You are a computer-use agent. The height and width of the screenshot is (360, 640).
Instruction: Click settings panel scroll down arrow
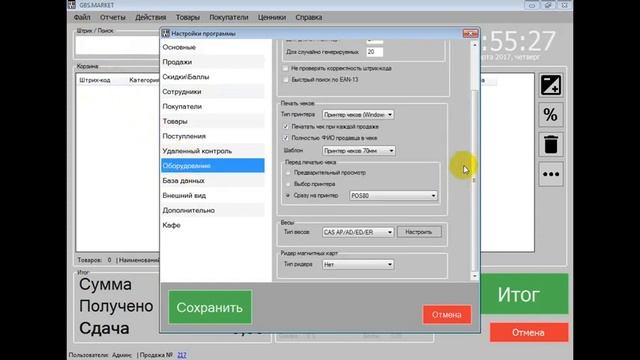(474, 276)
